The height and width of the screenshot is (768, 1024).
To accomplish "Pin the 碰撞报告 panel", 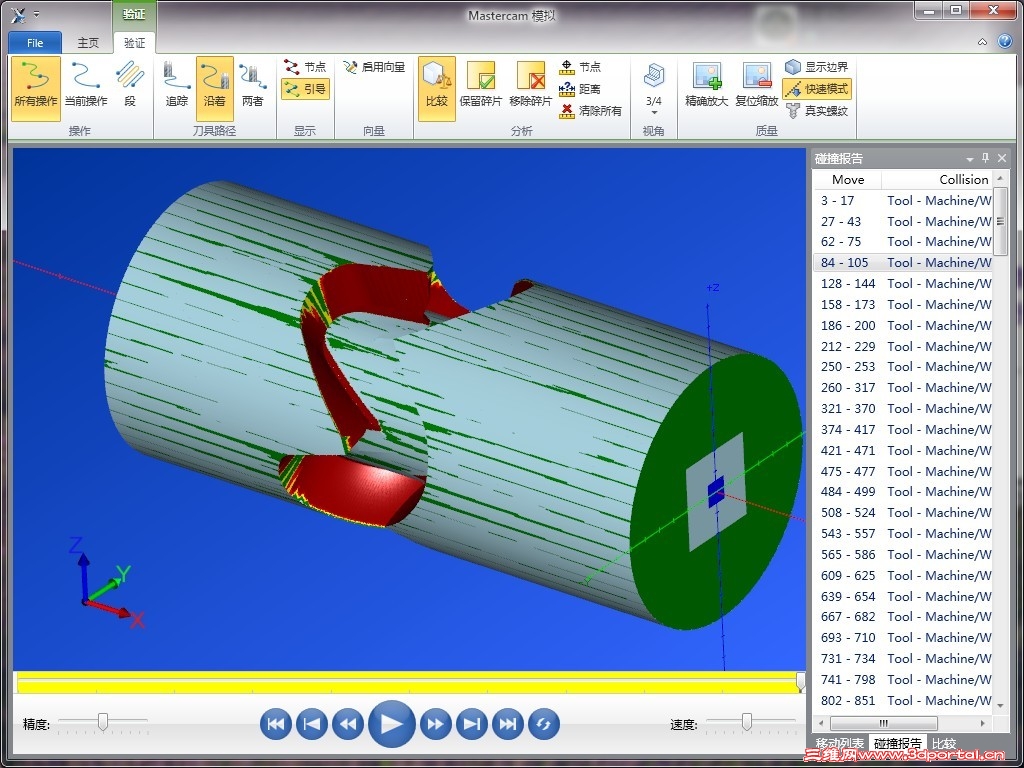I will click(986, 158).
